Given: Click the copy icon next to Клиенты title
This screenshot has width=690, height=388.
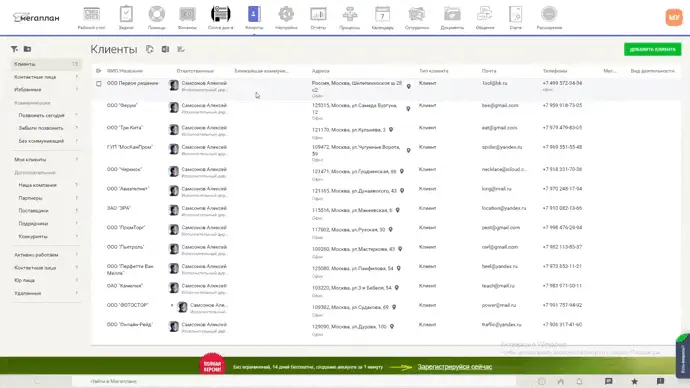Looking at the screenshot, I should [150, 49].
